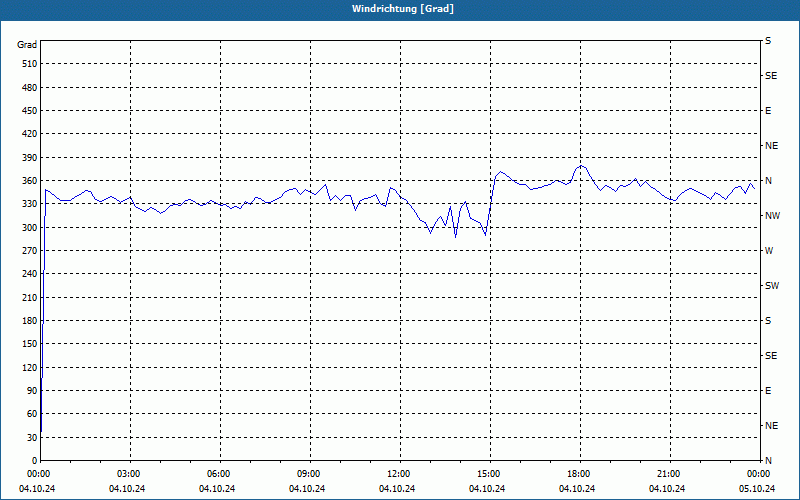The height and width of the screenshot is (500, 800).
Task: Select the 510 value on the Grad axis
Action: point(30,64)
